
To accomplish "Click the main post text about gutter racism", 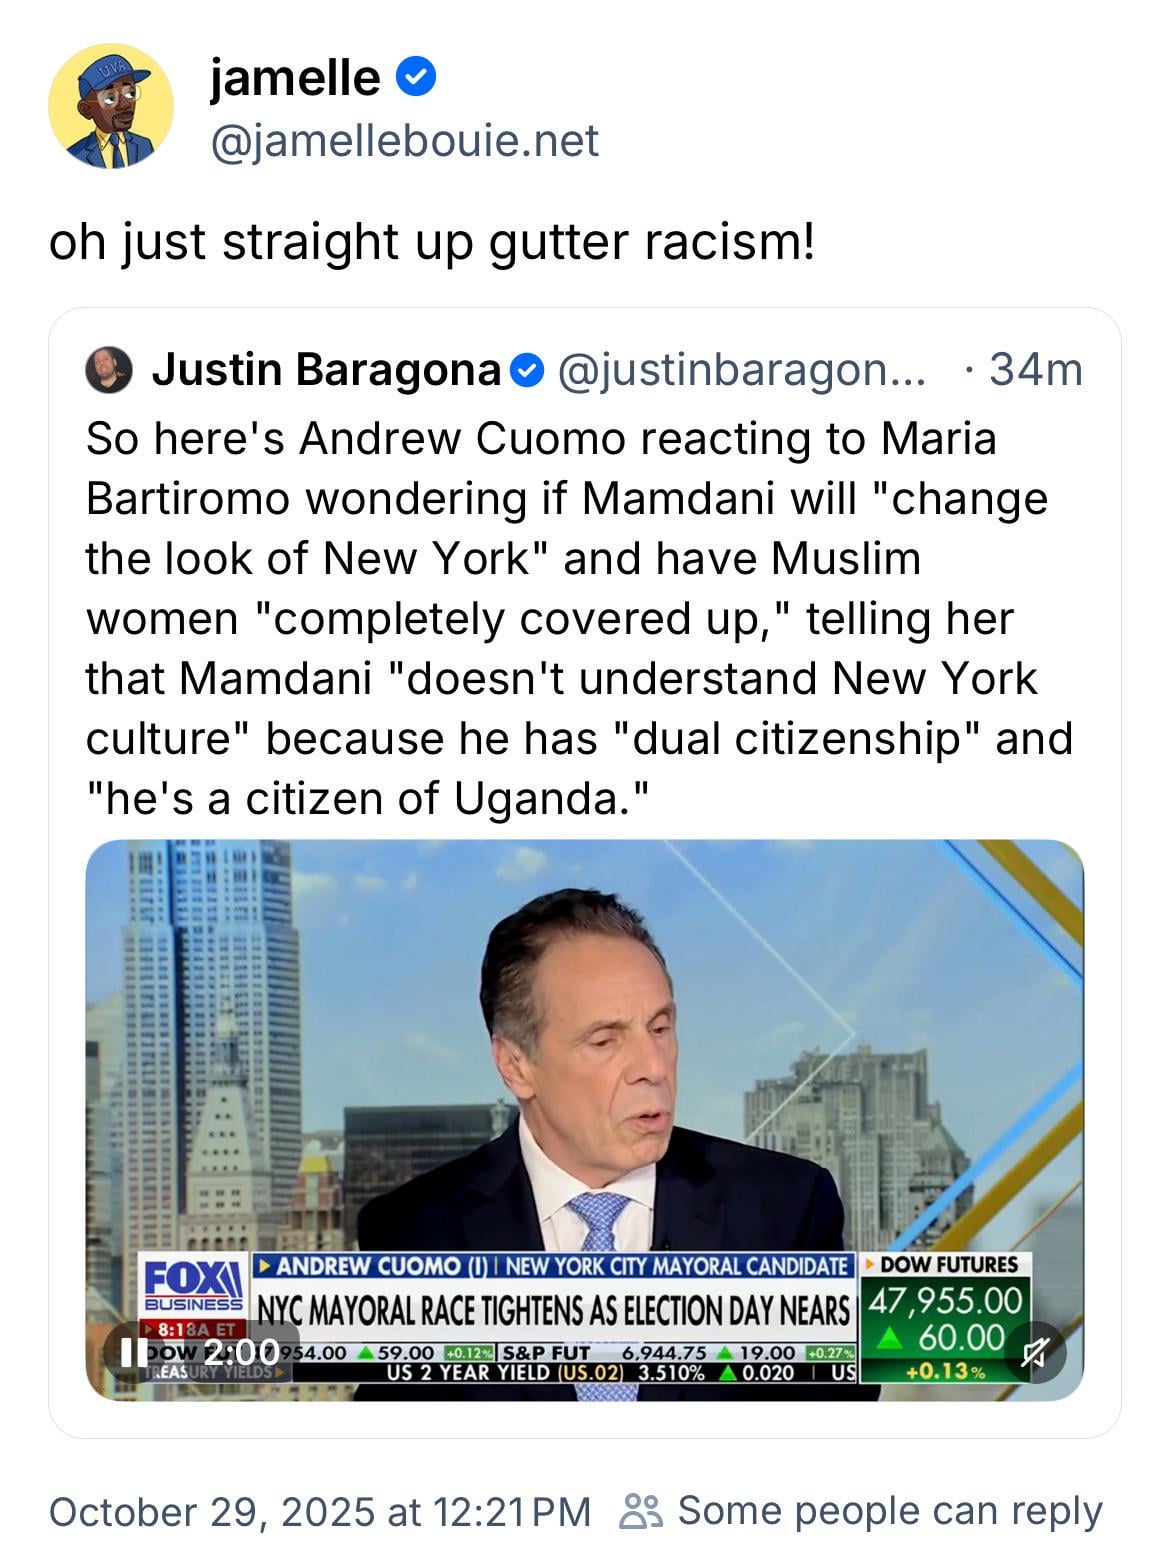I will pyautogui.click(x=432, y=243).
